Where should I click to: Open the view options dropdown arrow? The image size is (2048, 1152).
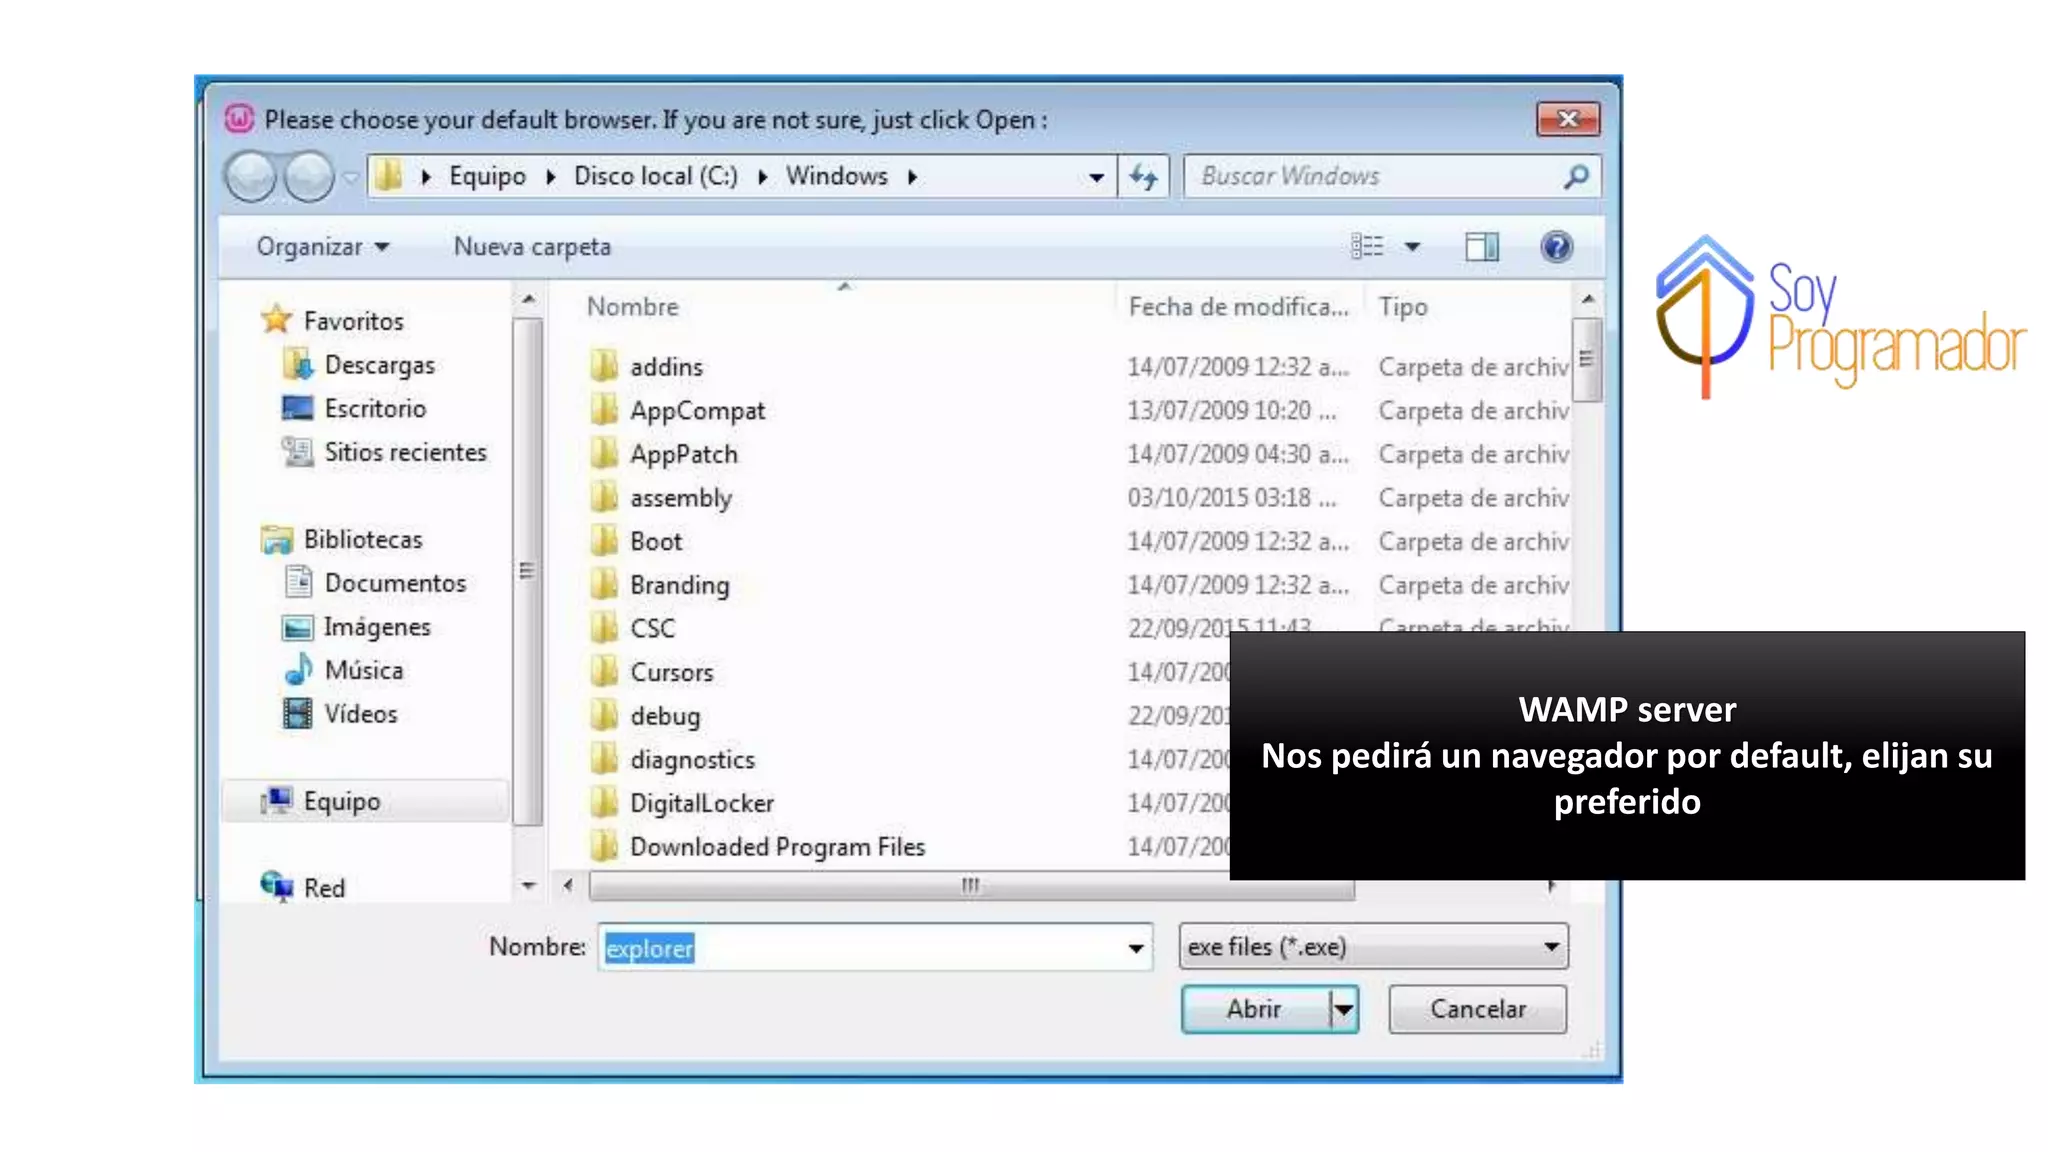(1412, 246)
